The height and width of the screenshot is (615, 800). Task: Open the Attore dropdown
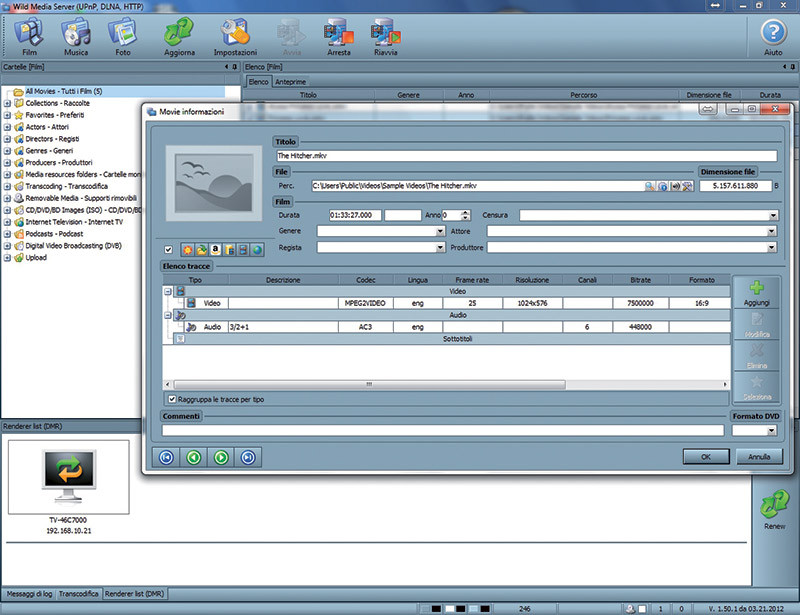pyautogui.click(x=771, y=232)
